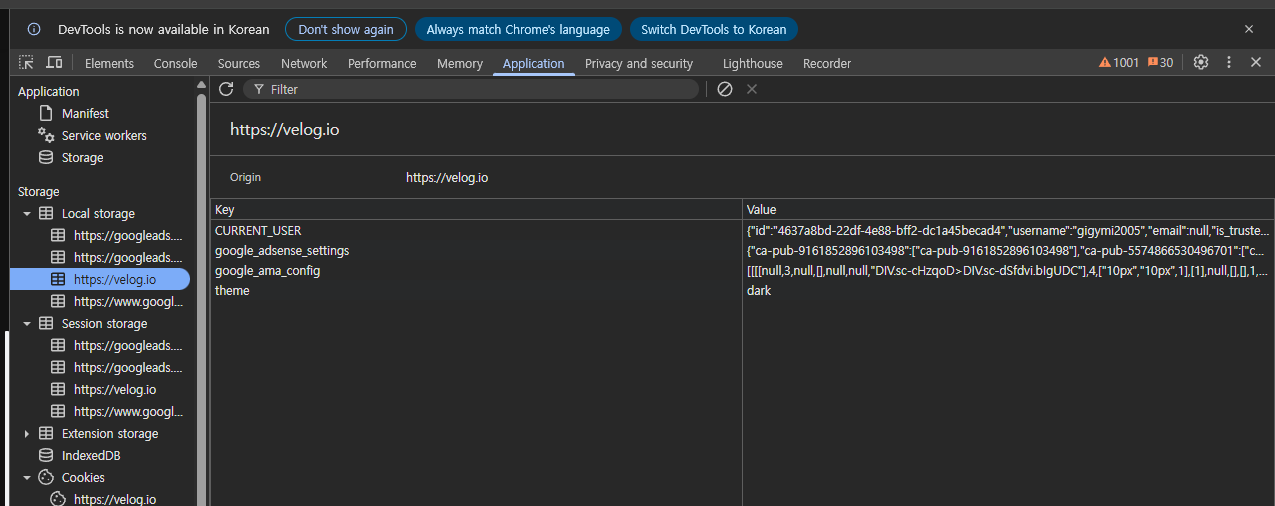Click the Key column header
The width and height of the screenshot is (1275, 506).
pyautogui.click(x=476, y=210)
